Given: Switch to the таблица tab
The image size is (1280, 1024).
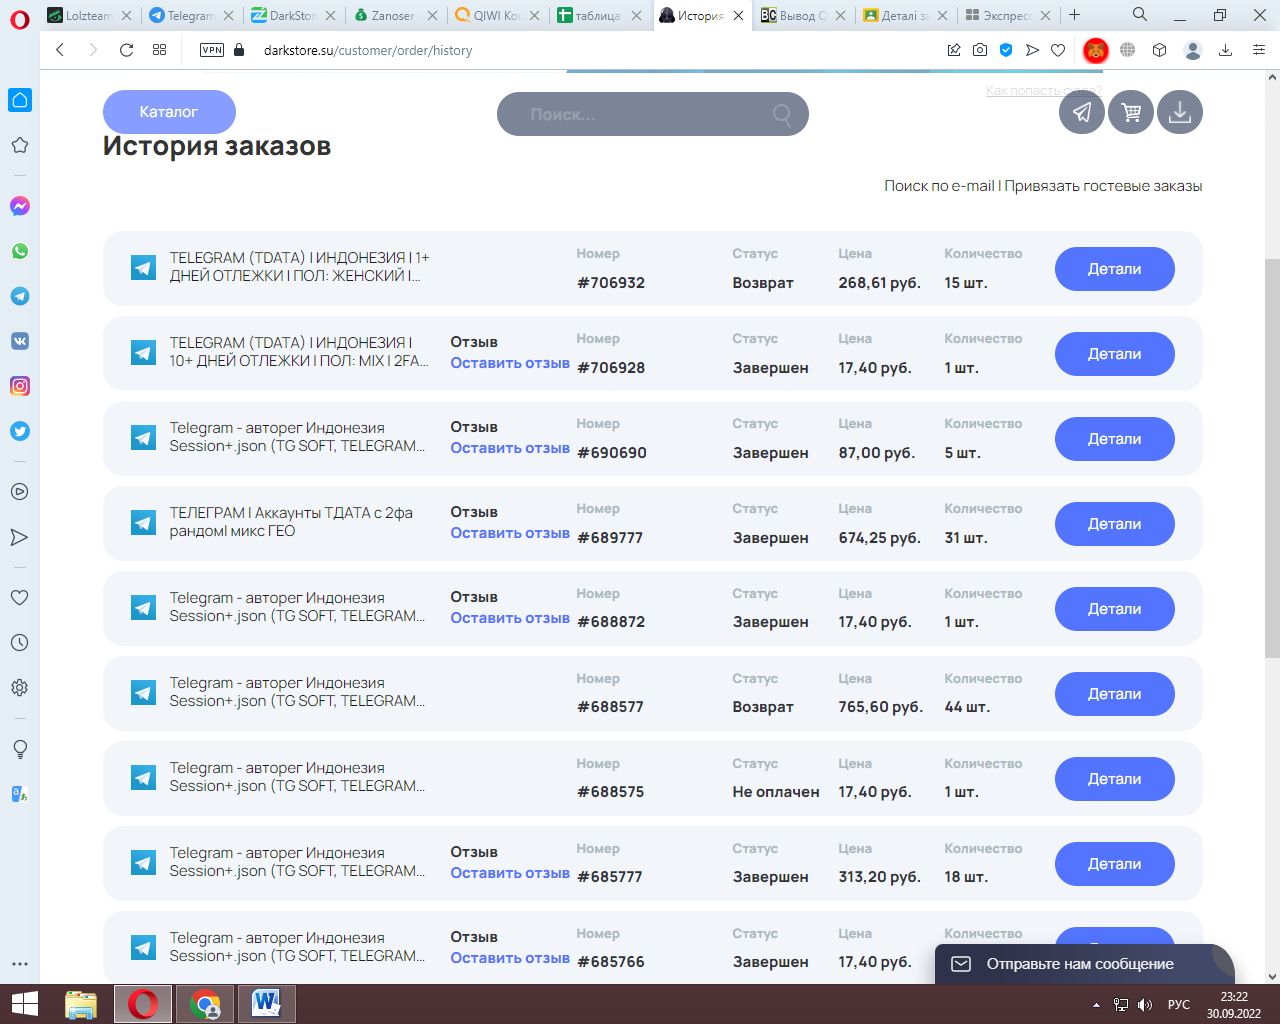Looking at the screenshot, I should click(x=599, y=15).
